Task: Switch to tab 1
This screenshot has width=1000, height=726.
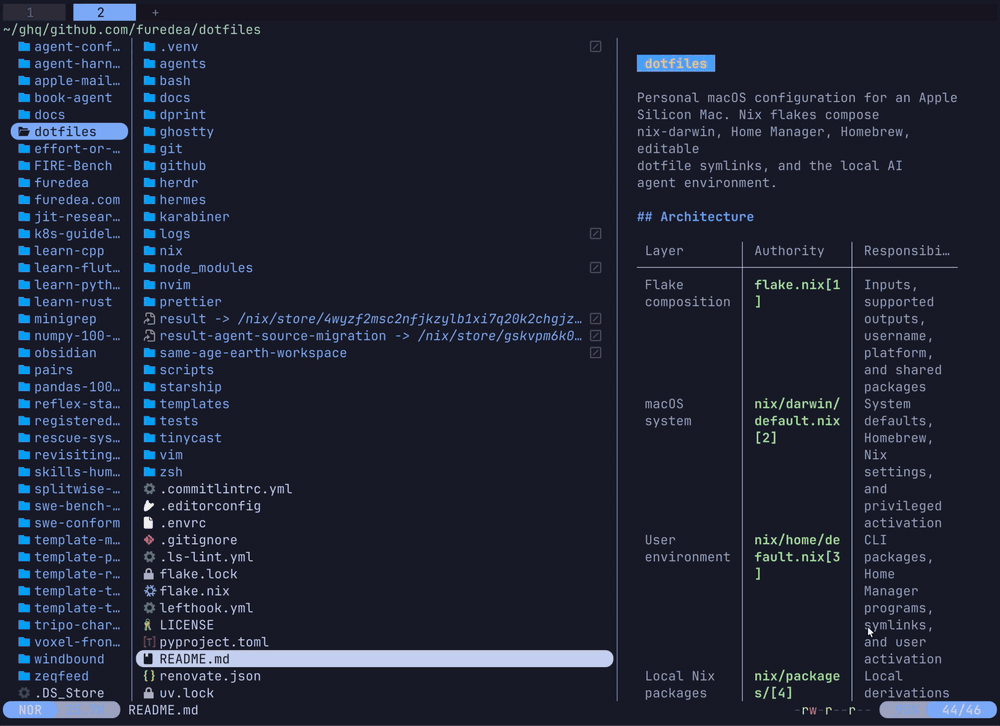Action: coord(33,12)
